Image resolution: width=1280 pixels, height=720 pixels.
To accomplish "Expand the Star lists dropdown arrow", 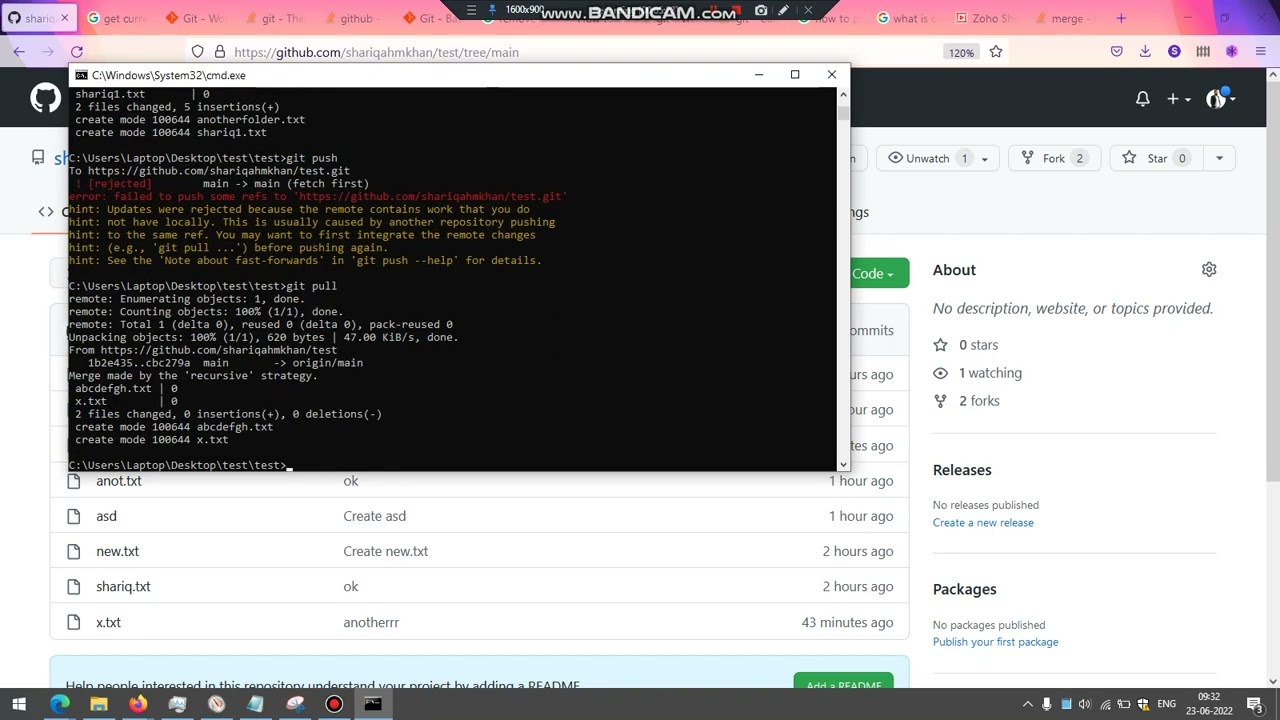I will tap(1219, 158).
